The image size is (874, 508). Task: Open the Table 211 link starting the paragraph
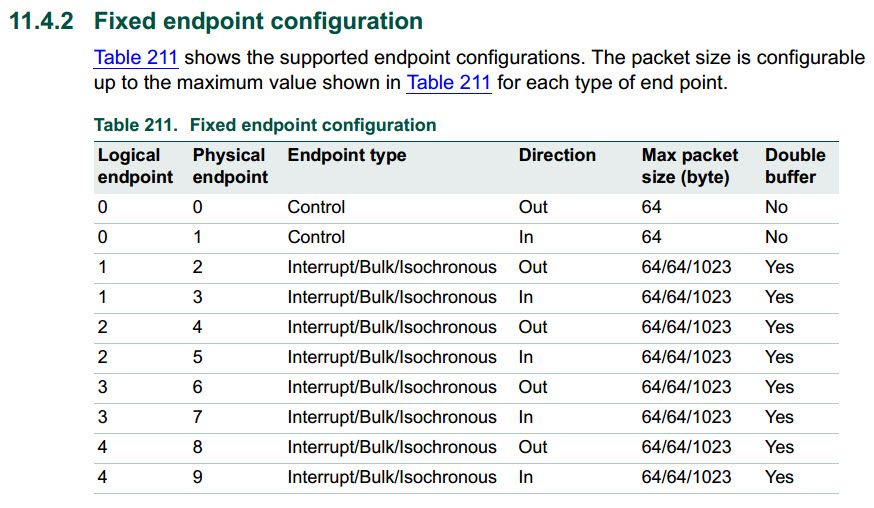[x=135, y=58]
